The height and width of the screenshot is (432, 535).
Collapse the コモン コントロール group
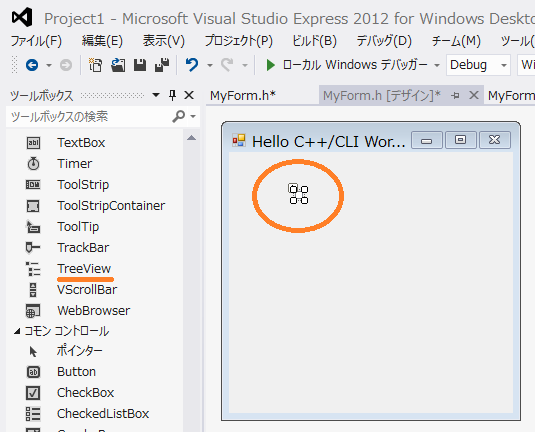17,331
